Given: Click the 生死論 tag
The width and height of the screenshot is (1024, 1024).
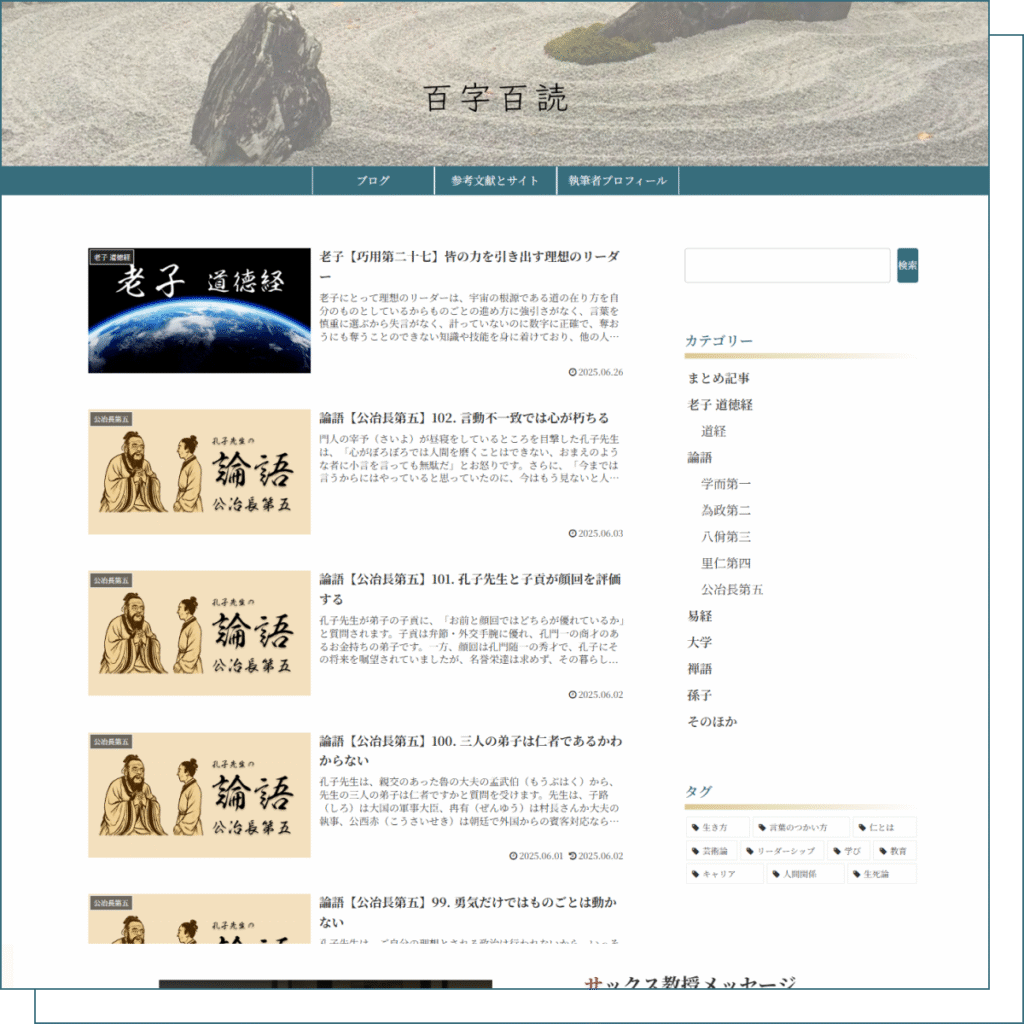Looking at the screenshot, I should (x=881, y=874).
